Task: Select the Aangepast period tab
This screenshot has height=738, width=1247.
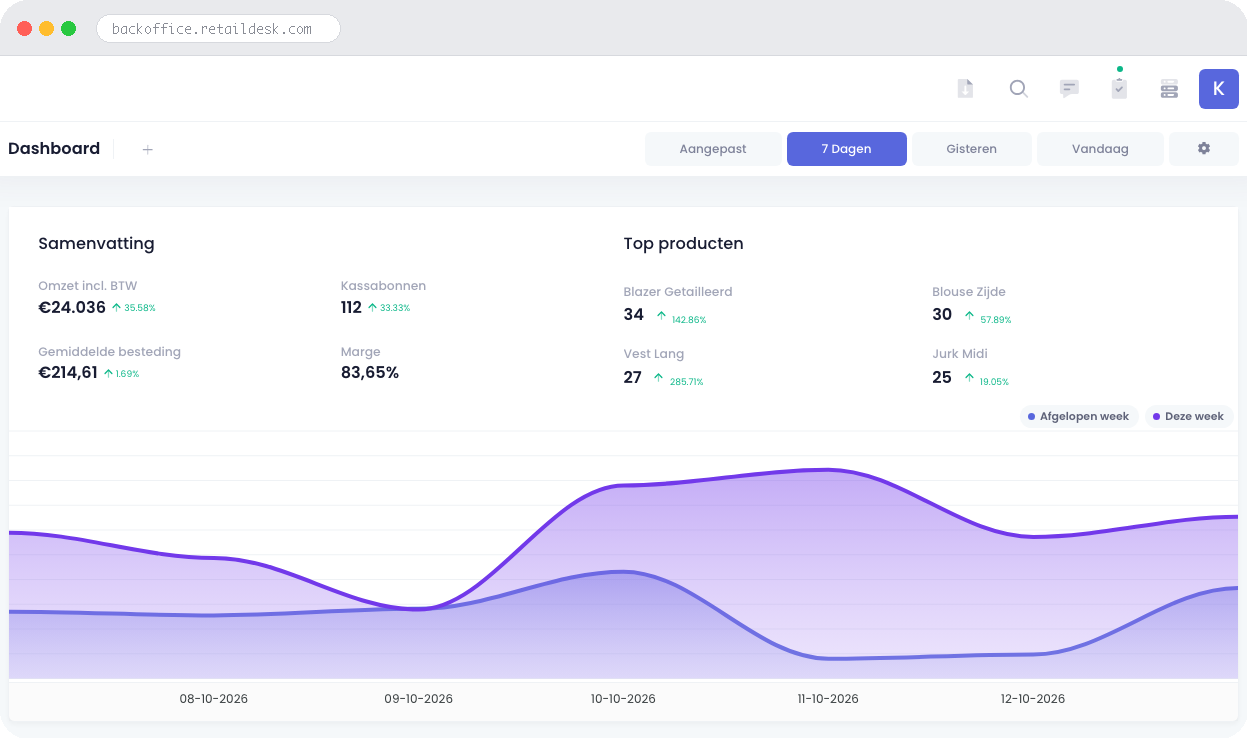Action: click(x=713, y=149)
